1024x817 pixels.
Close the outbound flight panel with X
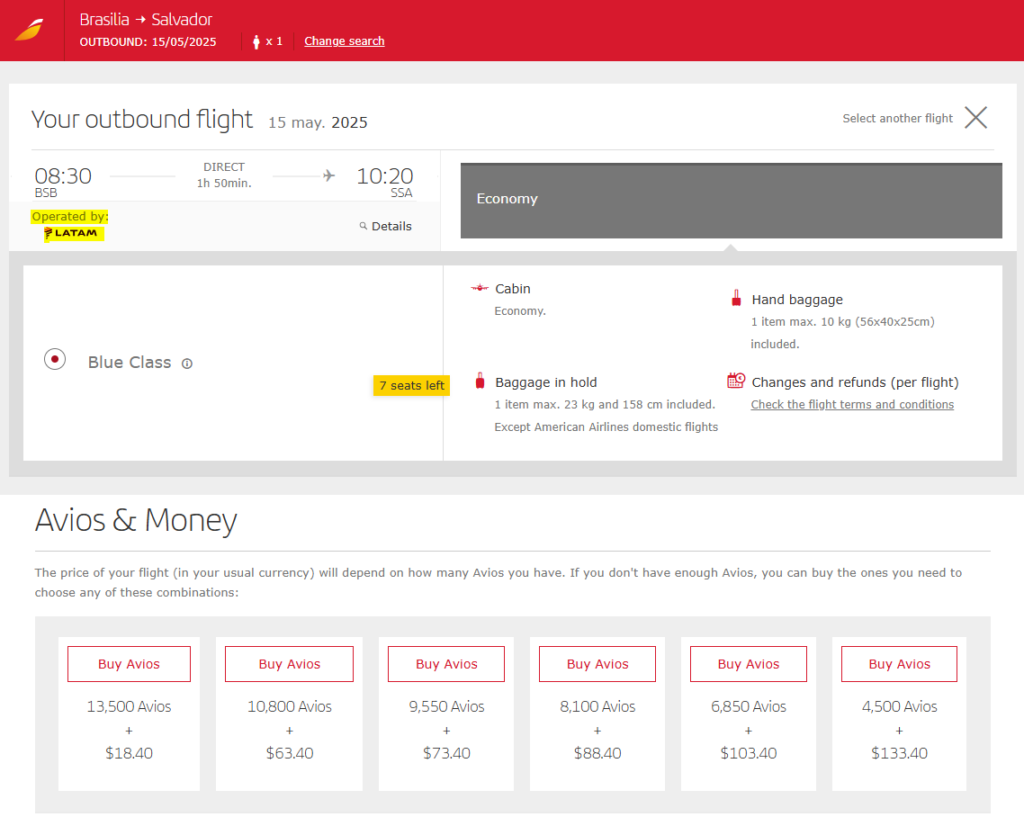(x=975, y=118)
